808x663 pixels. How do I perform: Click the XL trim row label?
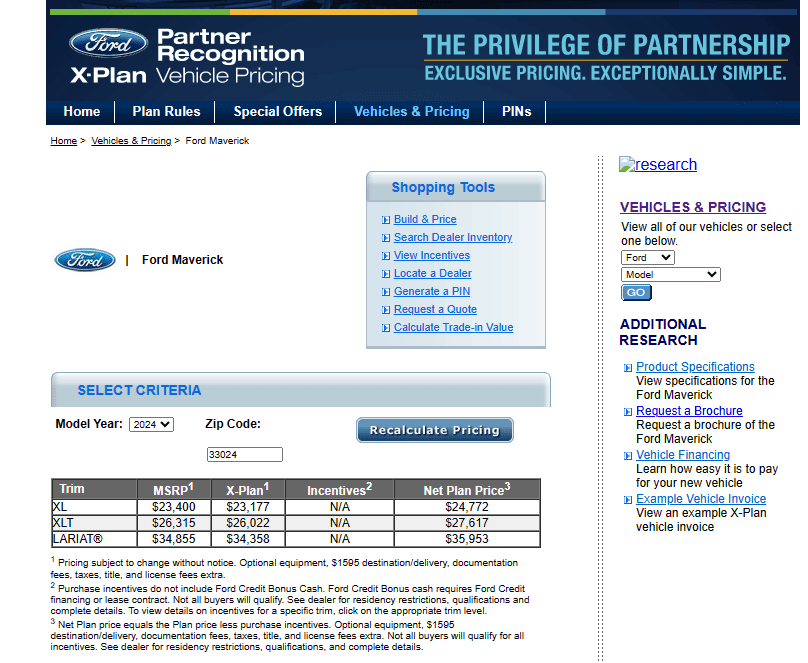(x=60, y=507)
